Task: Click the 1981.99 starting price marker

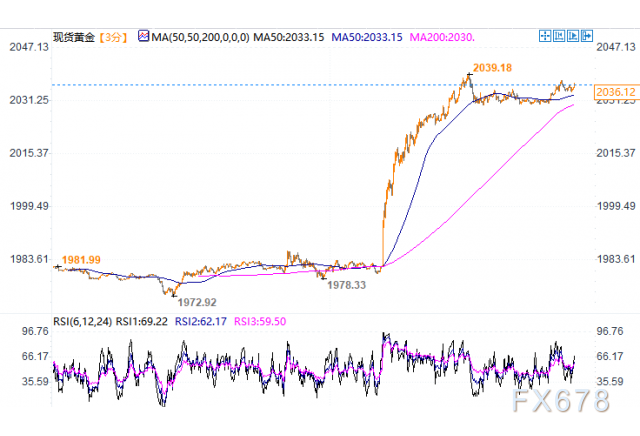Action: tap(81, 260)
